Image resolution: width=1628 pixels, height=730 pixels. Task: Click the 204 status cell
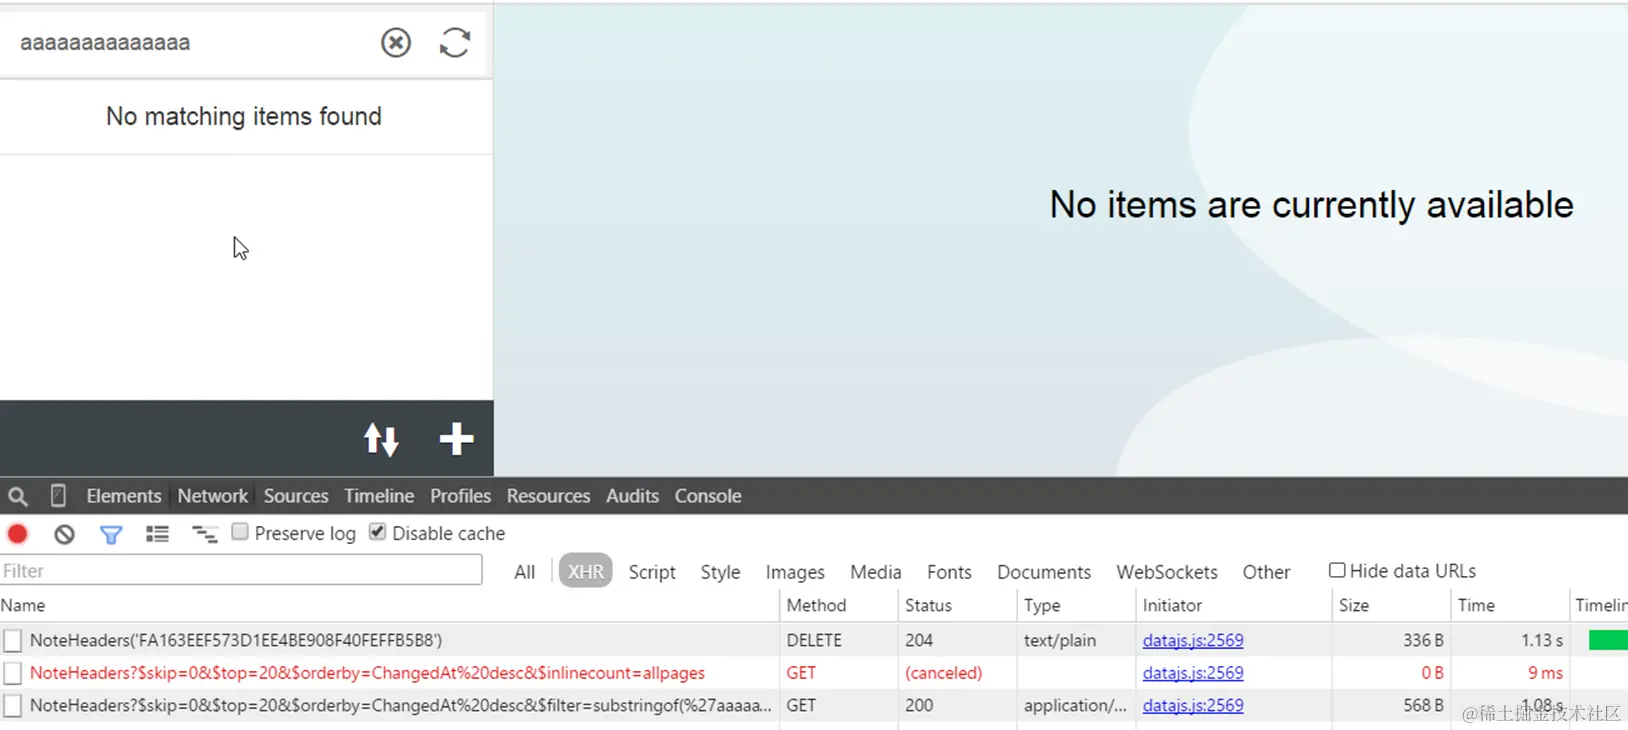[x=919, y=640]
